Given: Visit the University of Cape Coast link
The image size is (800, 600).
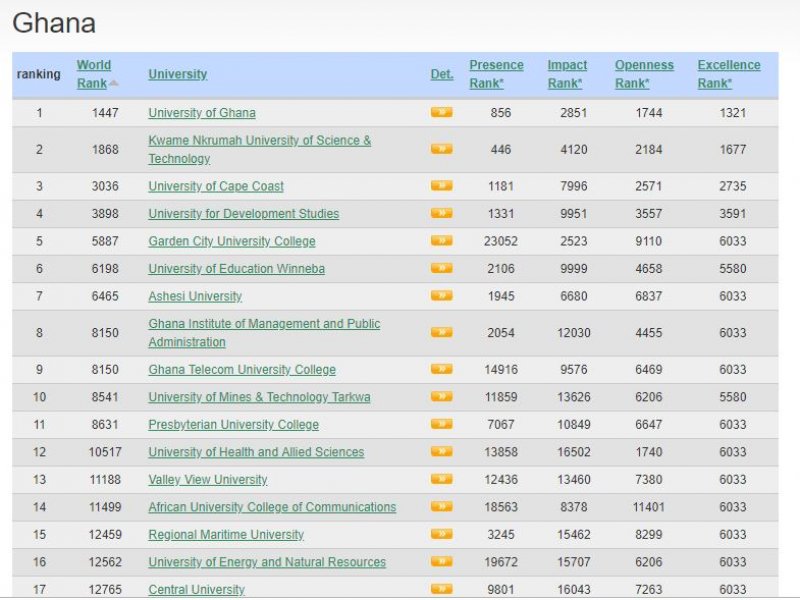Looking at the screenshot, I should [x=216, y=186].
